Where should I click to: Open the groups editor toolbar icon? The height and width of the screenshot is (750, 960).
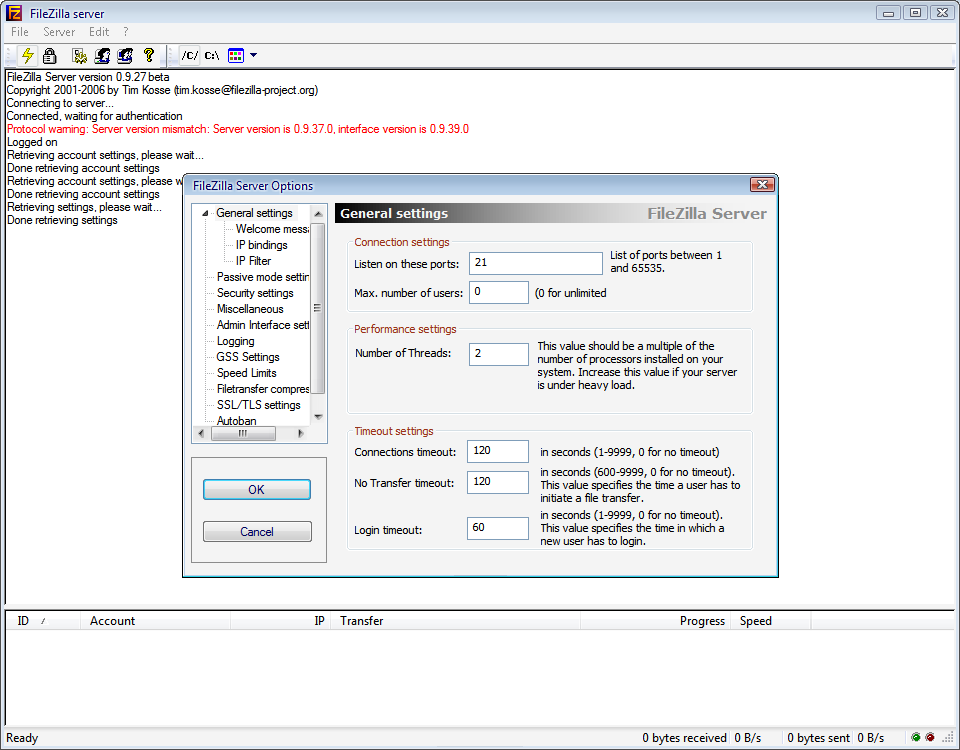click(125, 56)
